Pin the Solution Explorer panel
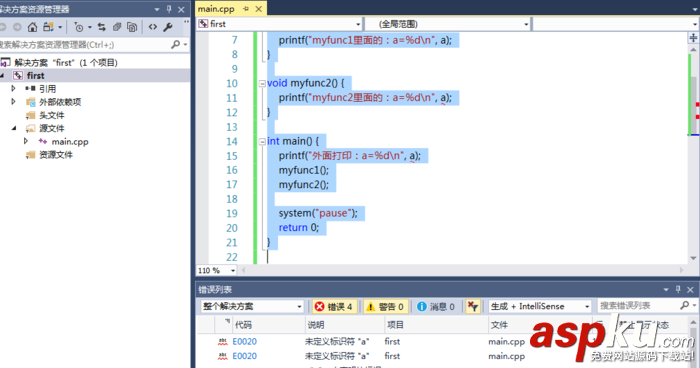This screenshot has width=700, height=368. pos(169,9)
